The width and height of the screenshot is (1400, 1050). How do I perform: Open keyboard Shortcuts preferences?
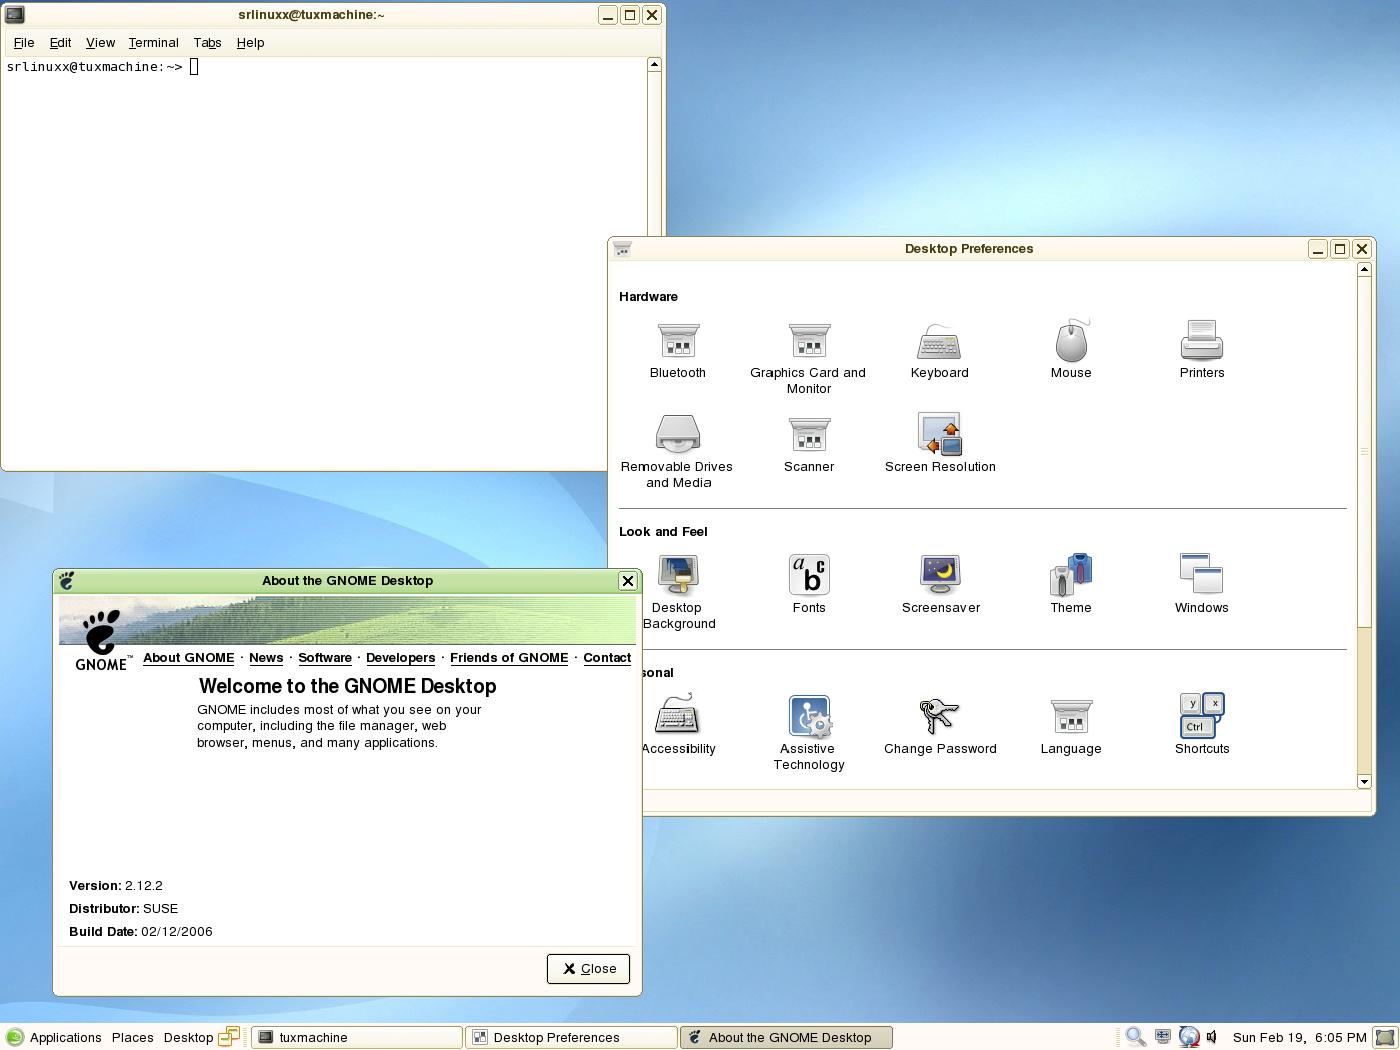(1201, 725)
